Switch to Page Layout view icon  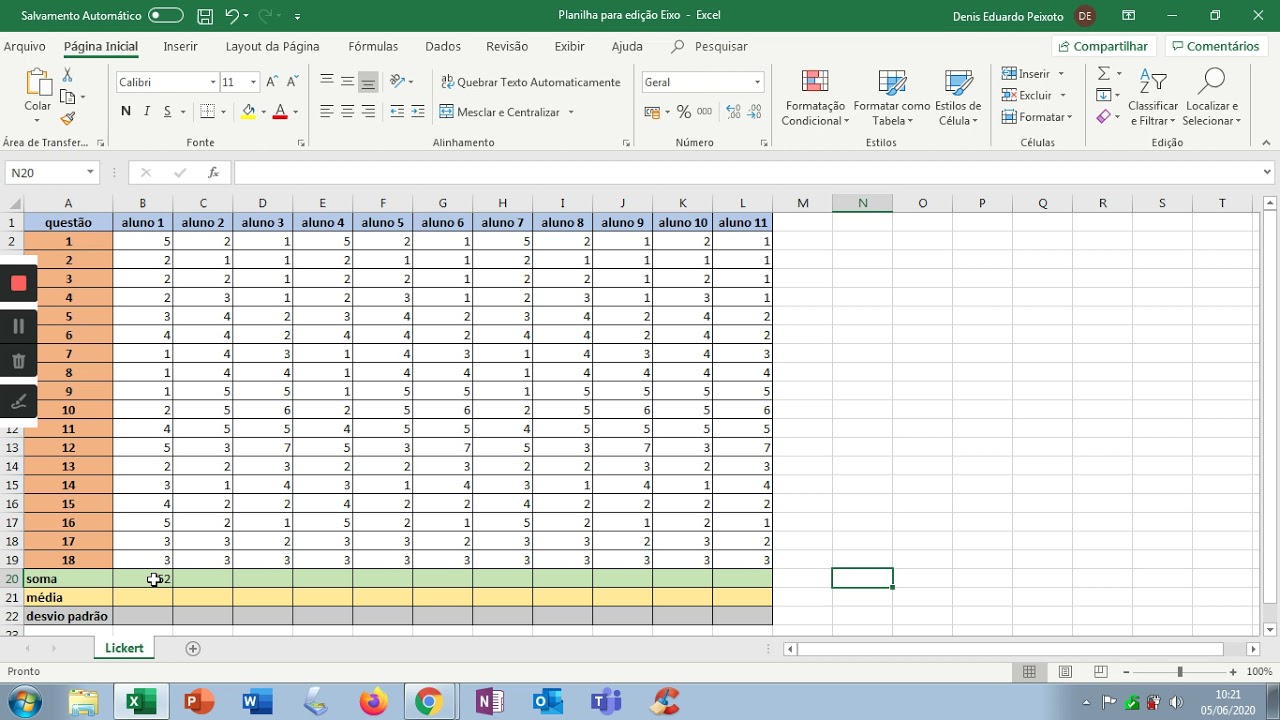(x=1065, y=672)
